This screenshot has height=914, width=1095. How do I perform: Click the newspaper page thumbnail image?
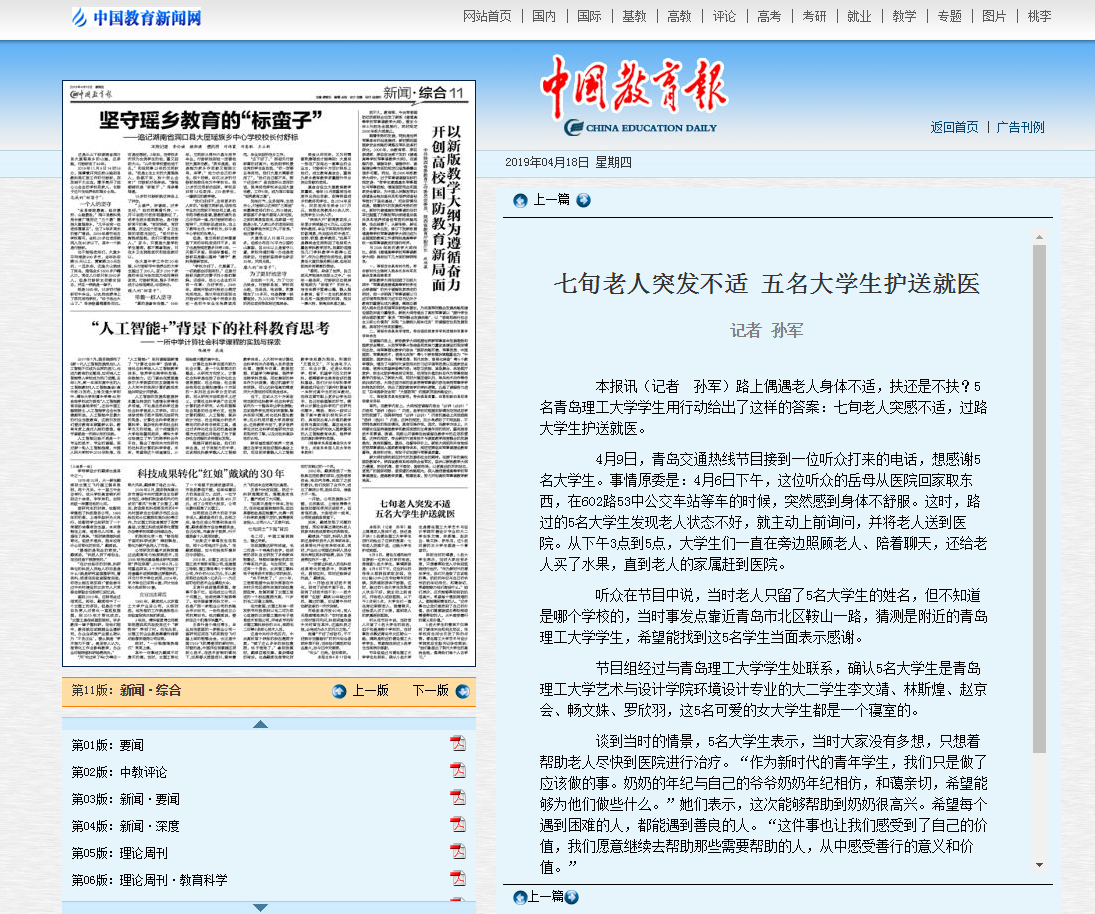269,373
